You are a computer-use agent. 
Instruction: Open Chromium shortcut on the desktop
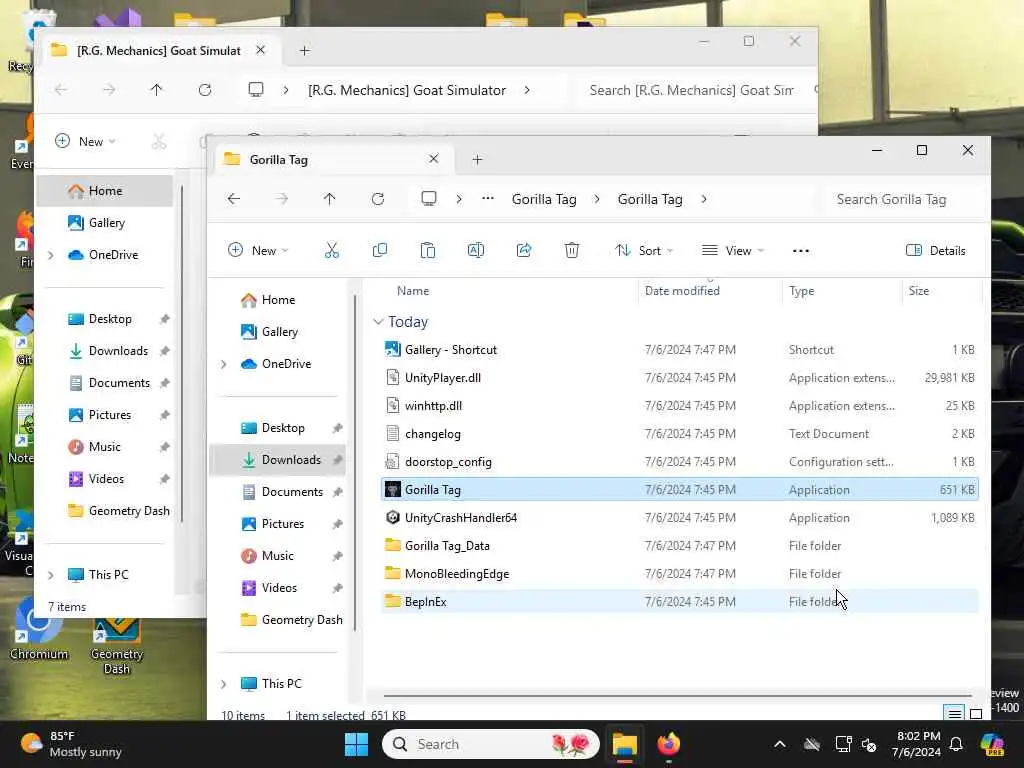pyautogui.click(x=39, y=630)
